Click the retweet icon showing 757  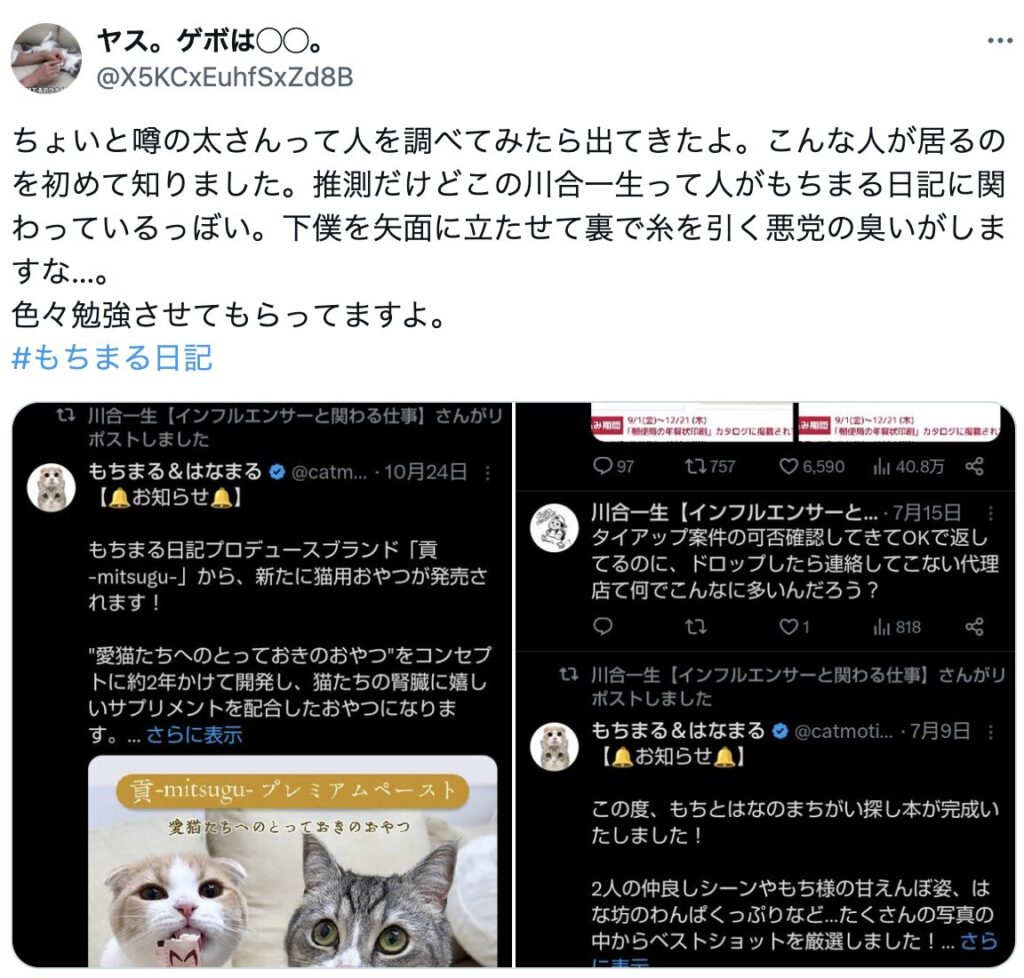point(694,466)
